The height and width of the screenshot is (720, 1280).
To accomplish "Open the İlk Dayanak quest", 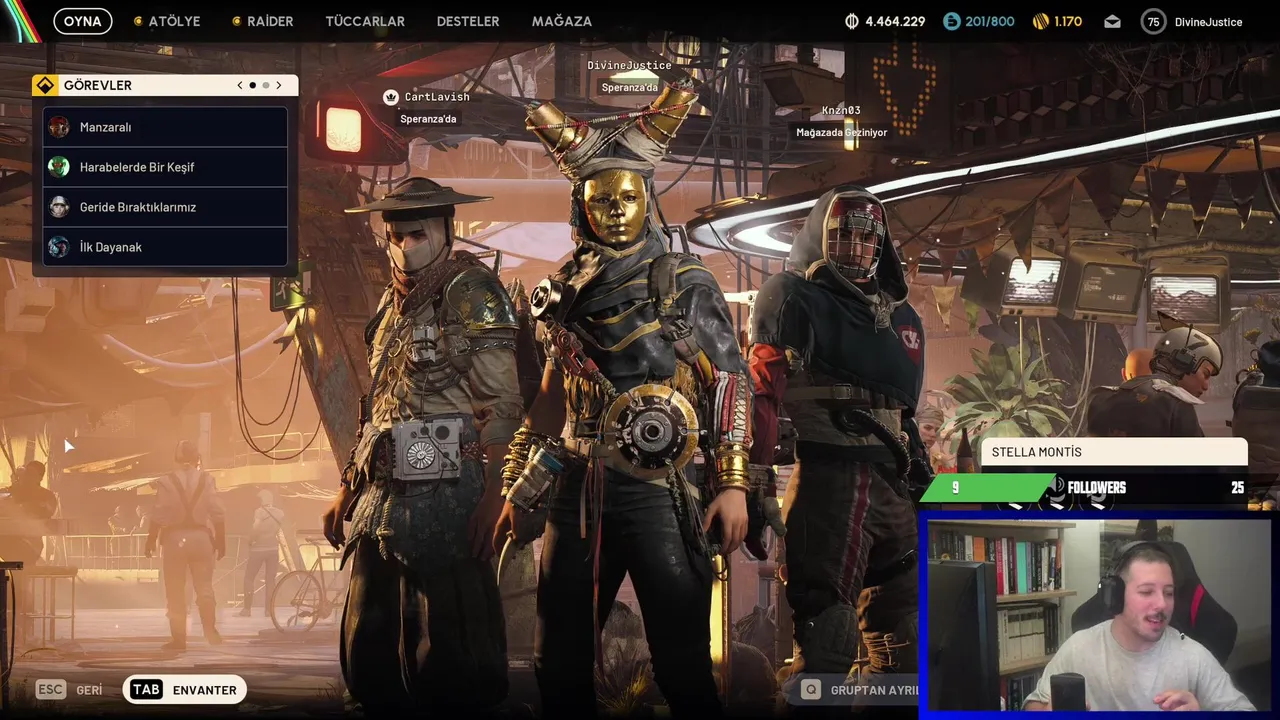I will pos(165,247).
